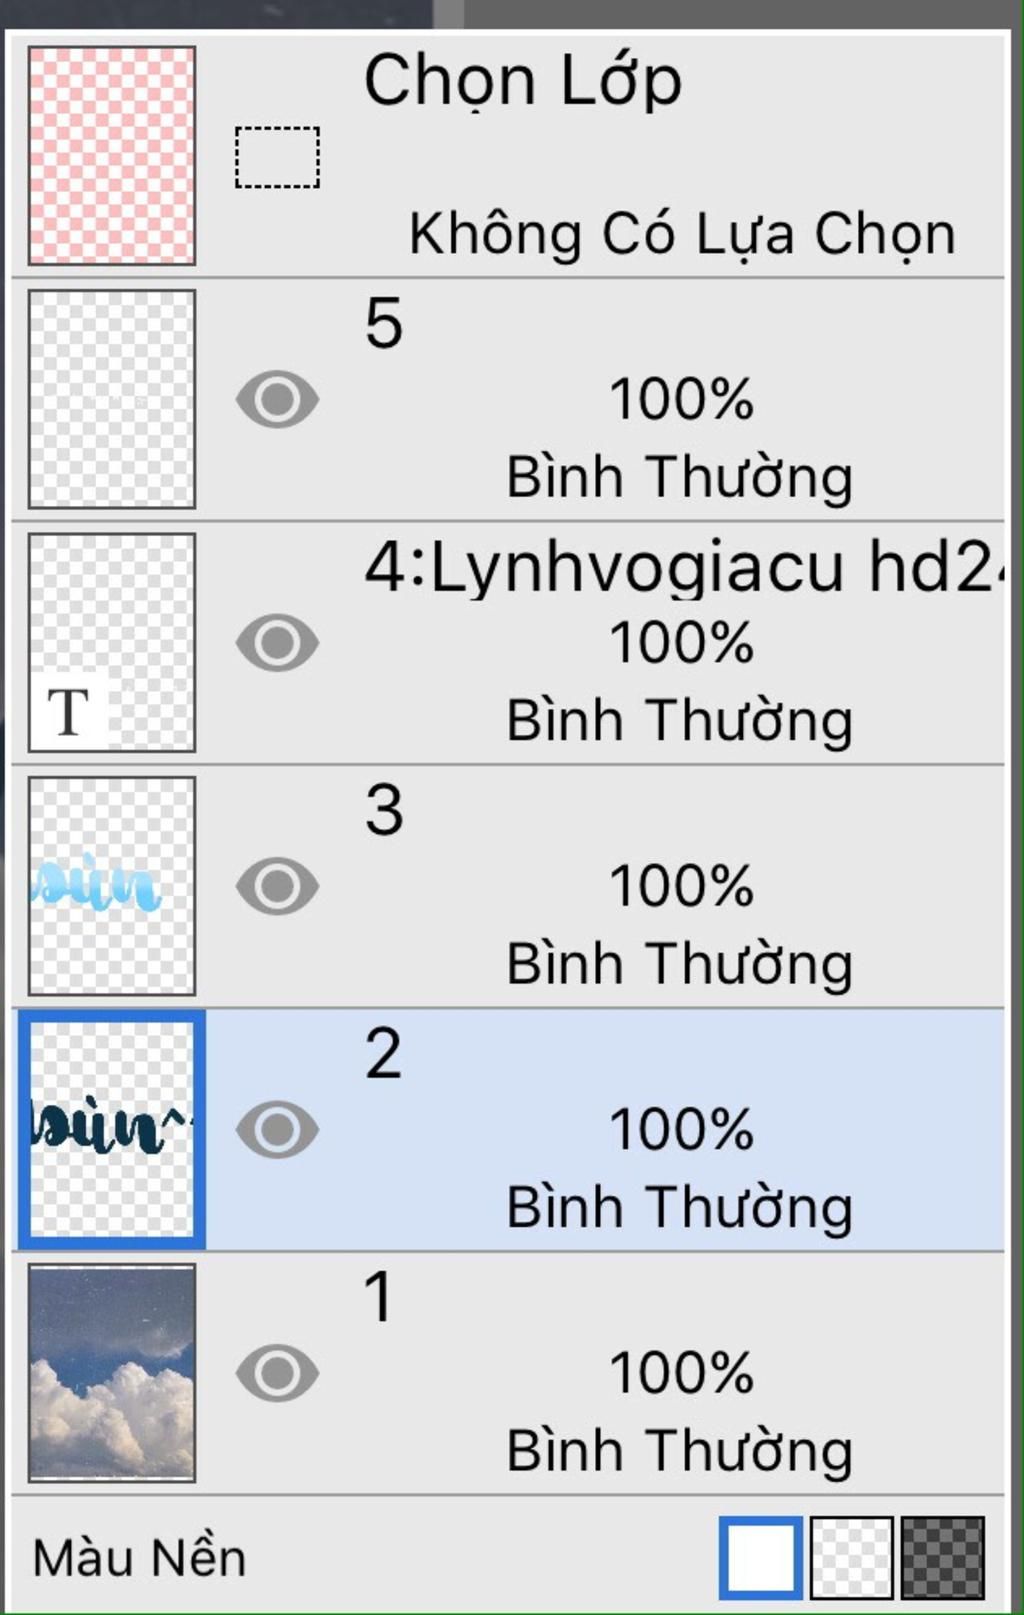This screenshot has width=1024, height=1615.
Task: Open layer 5's empty transparent thumbnail
Action: tap(112, 399)
